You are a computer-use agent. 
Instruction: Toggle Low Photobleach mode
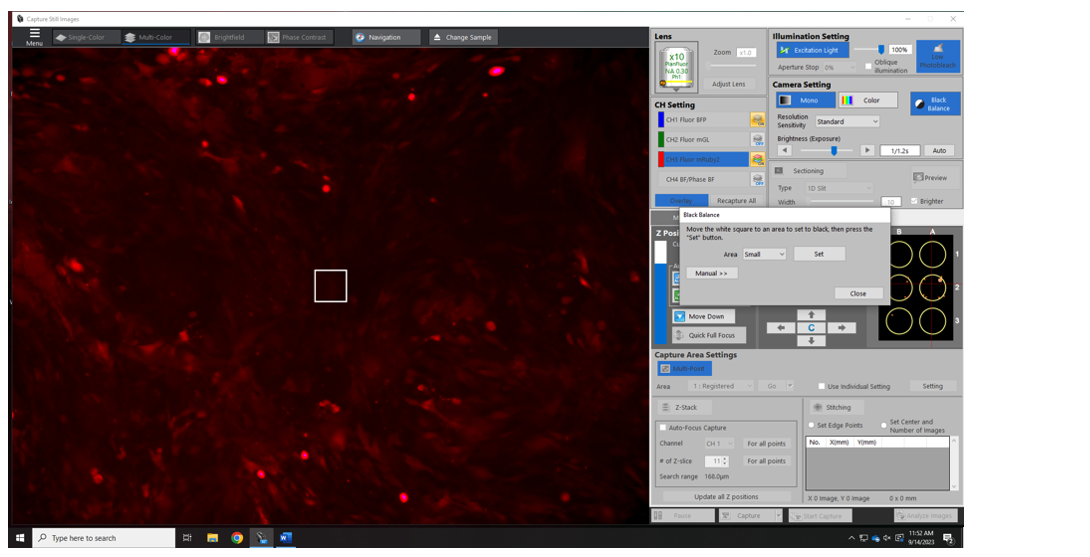pos(938,57)
